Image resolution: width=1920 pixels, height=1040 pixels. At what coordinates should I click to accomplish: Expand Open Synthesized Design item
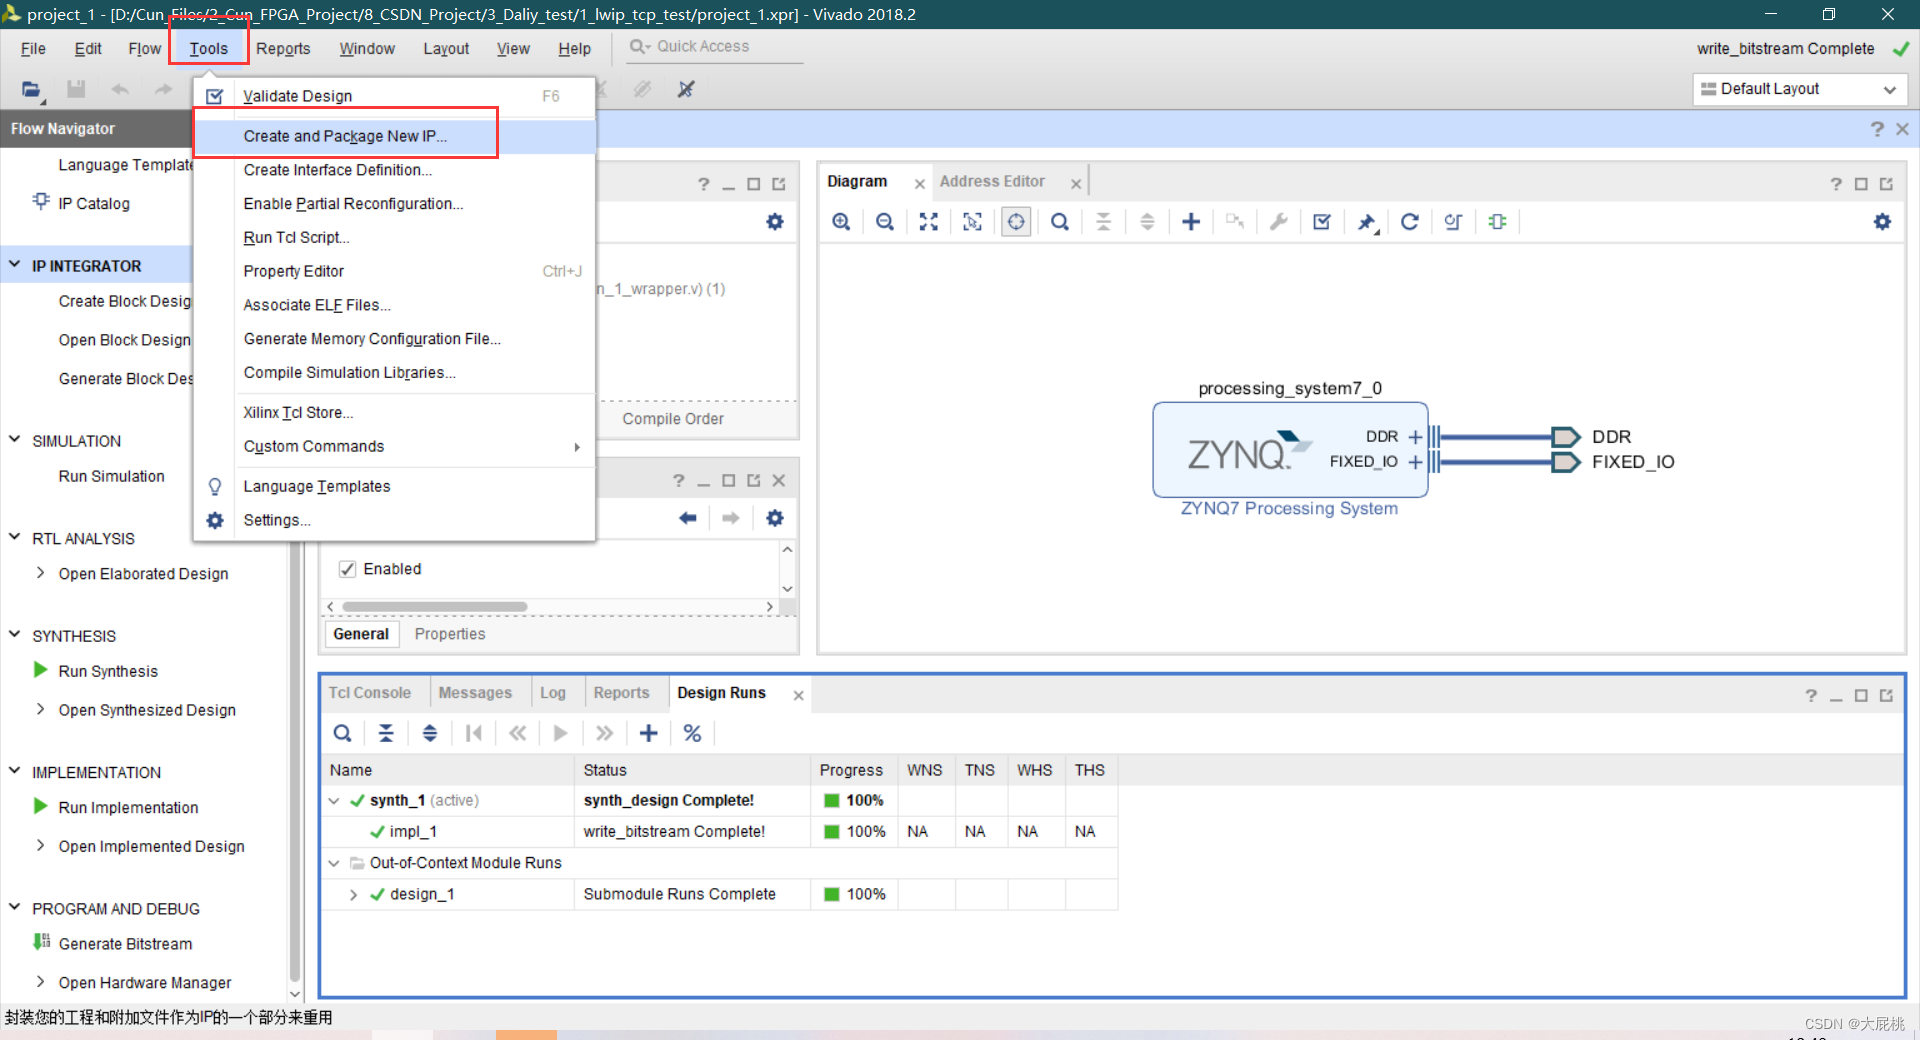click(40, 709)
